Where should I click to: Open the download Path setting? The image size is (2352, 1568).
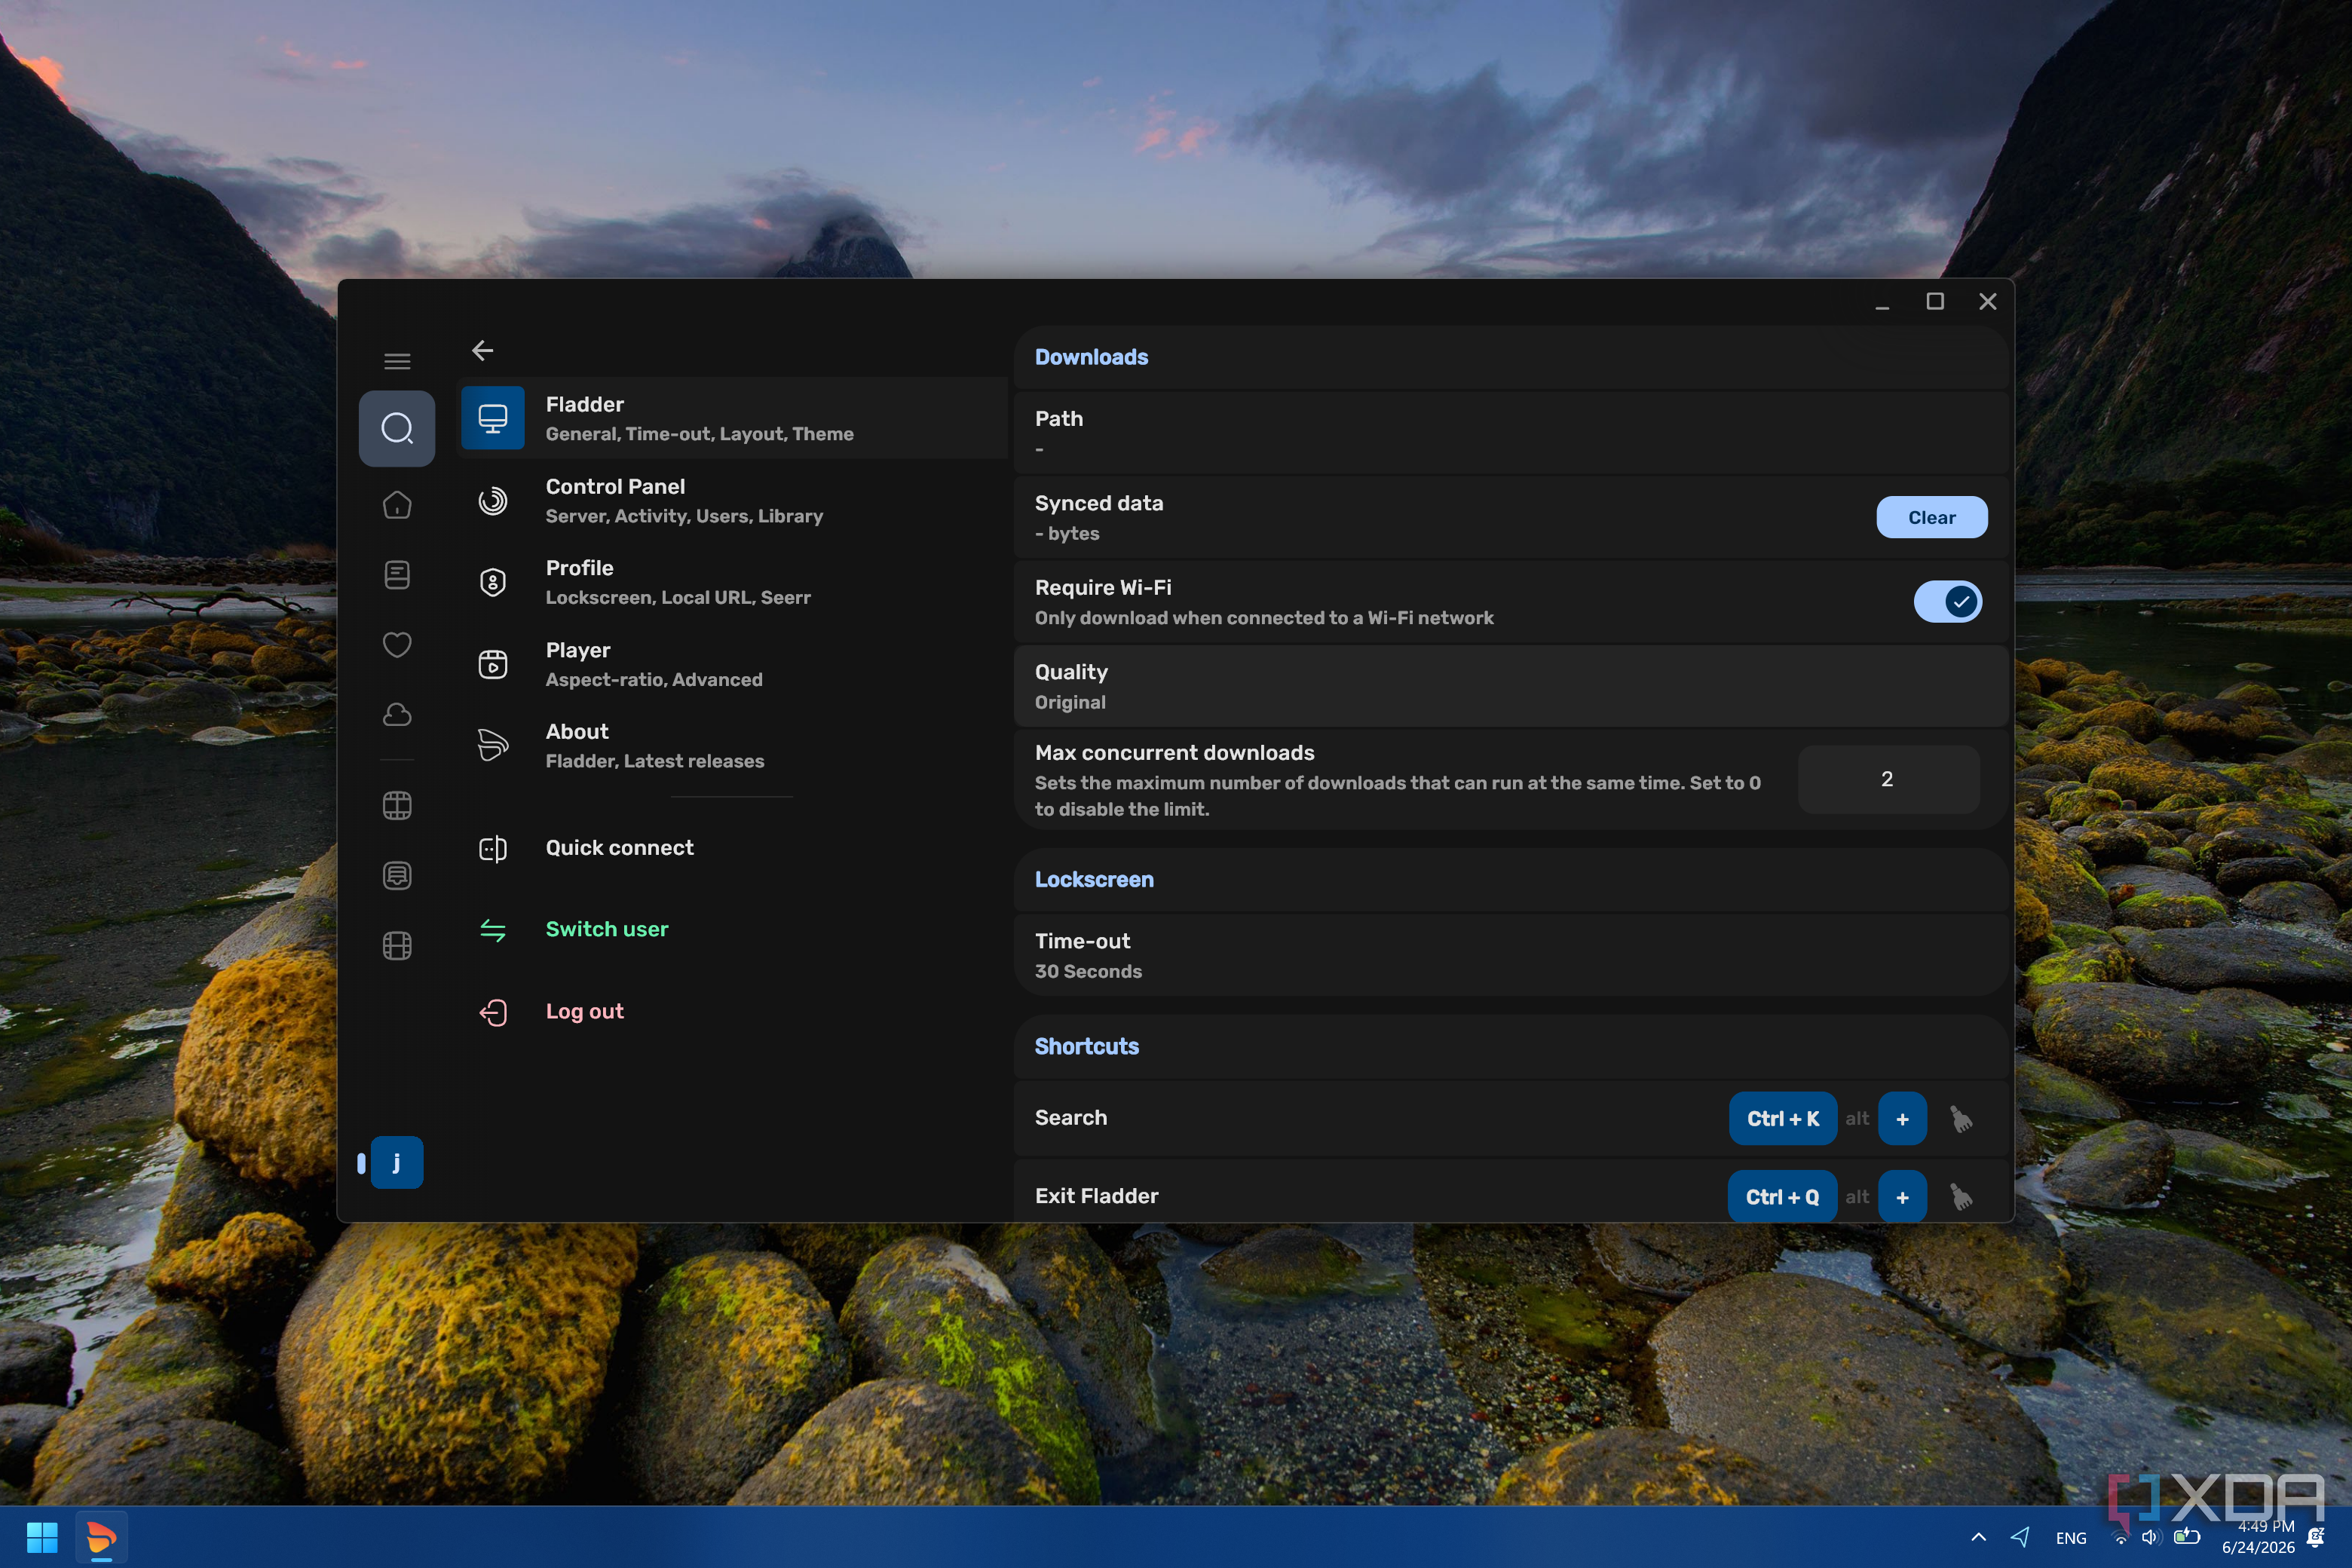[1511, 433]
